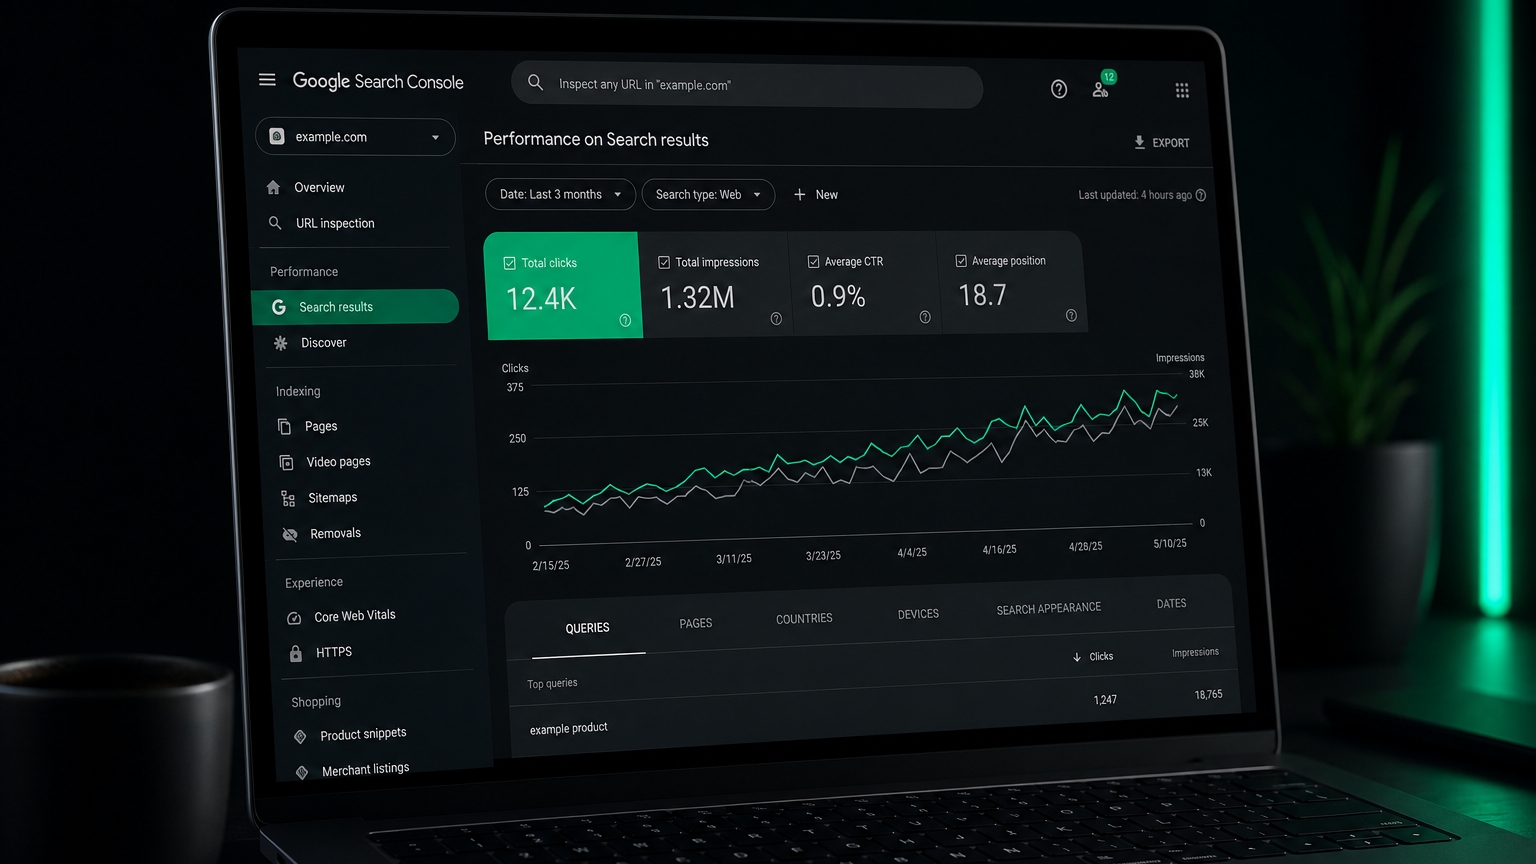Toggle the Total impressions checkbox

(x=664, y=262)
